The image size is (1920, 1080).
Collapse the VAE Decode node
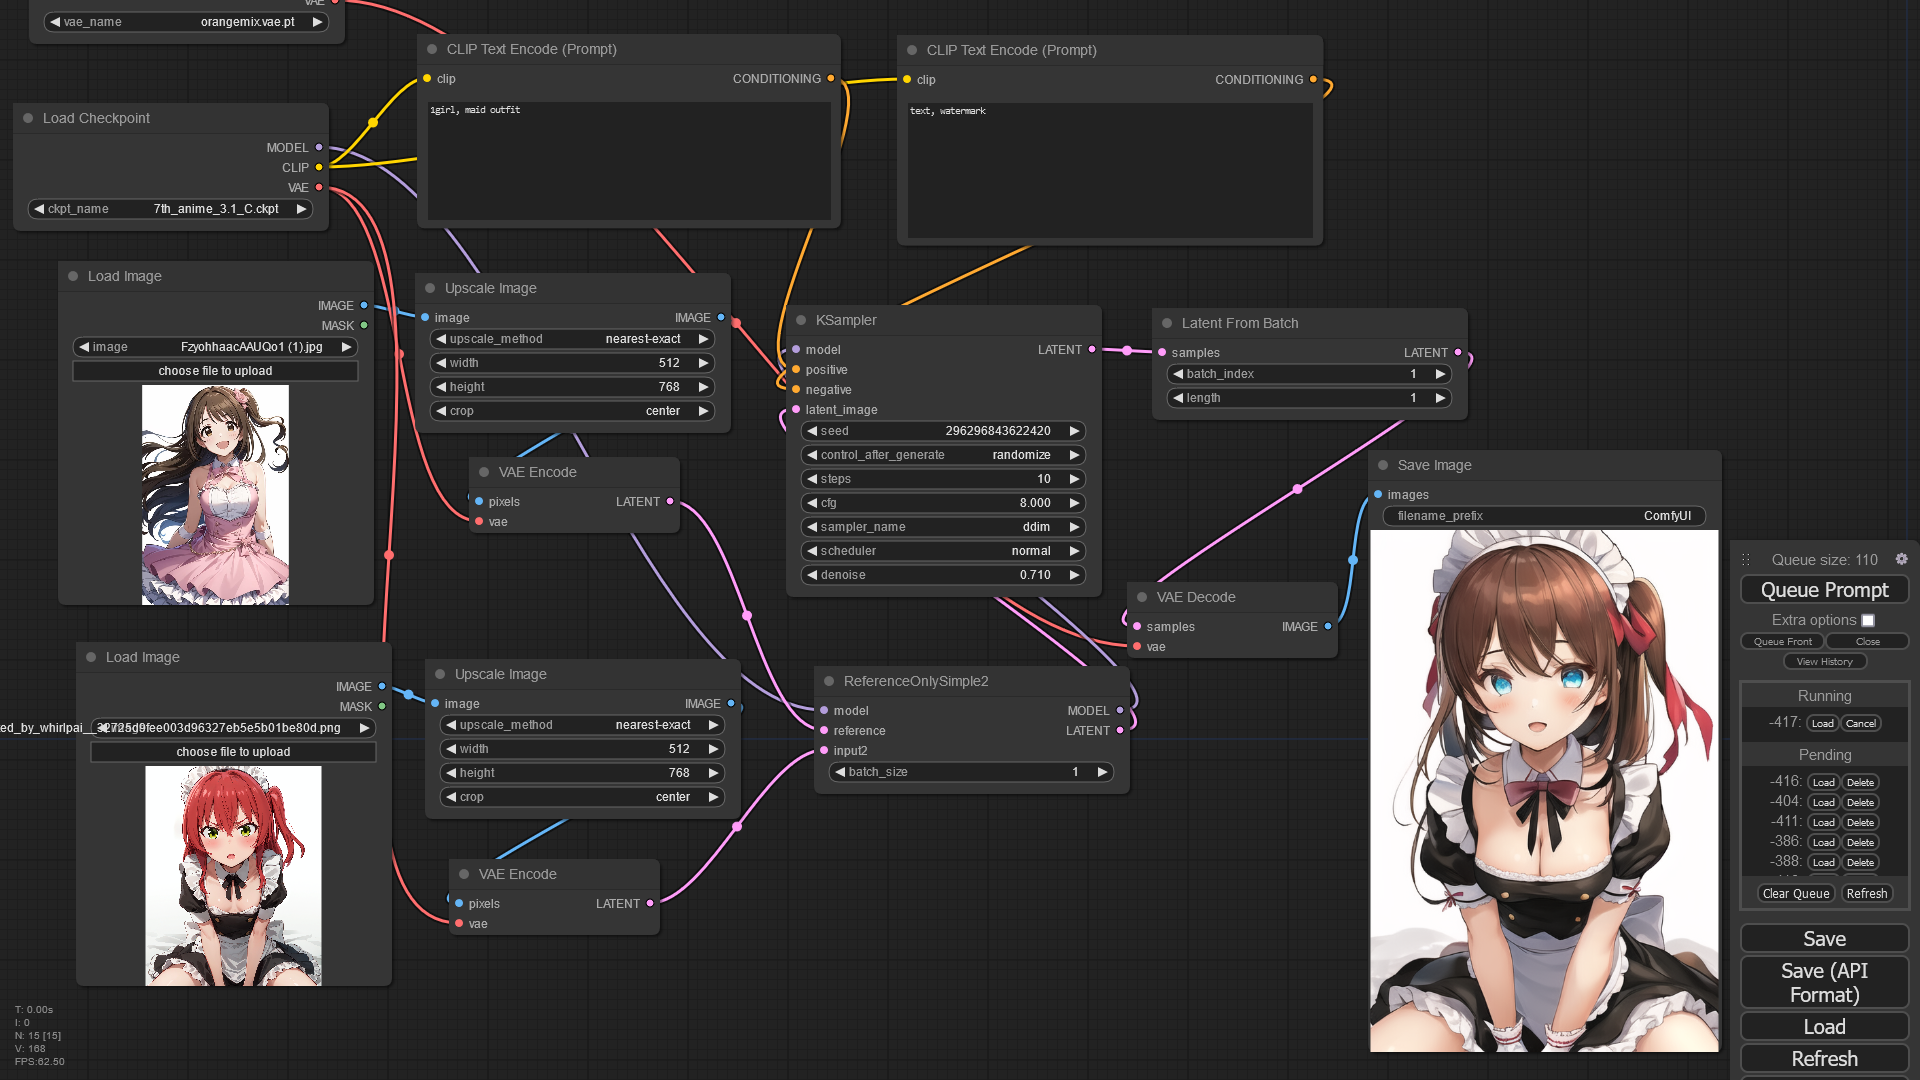coord(1143,597)
